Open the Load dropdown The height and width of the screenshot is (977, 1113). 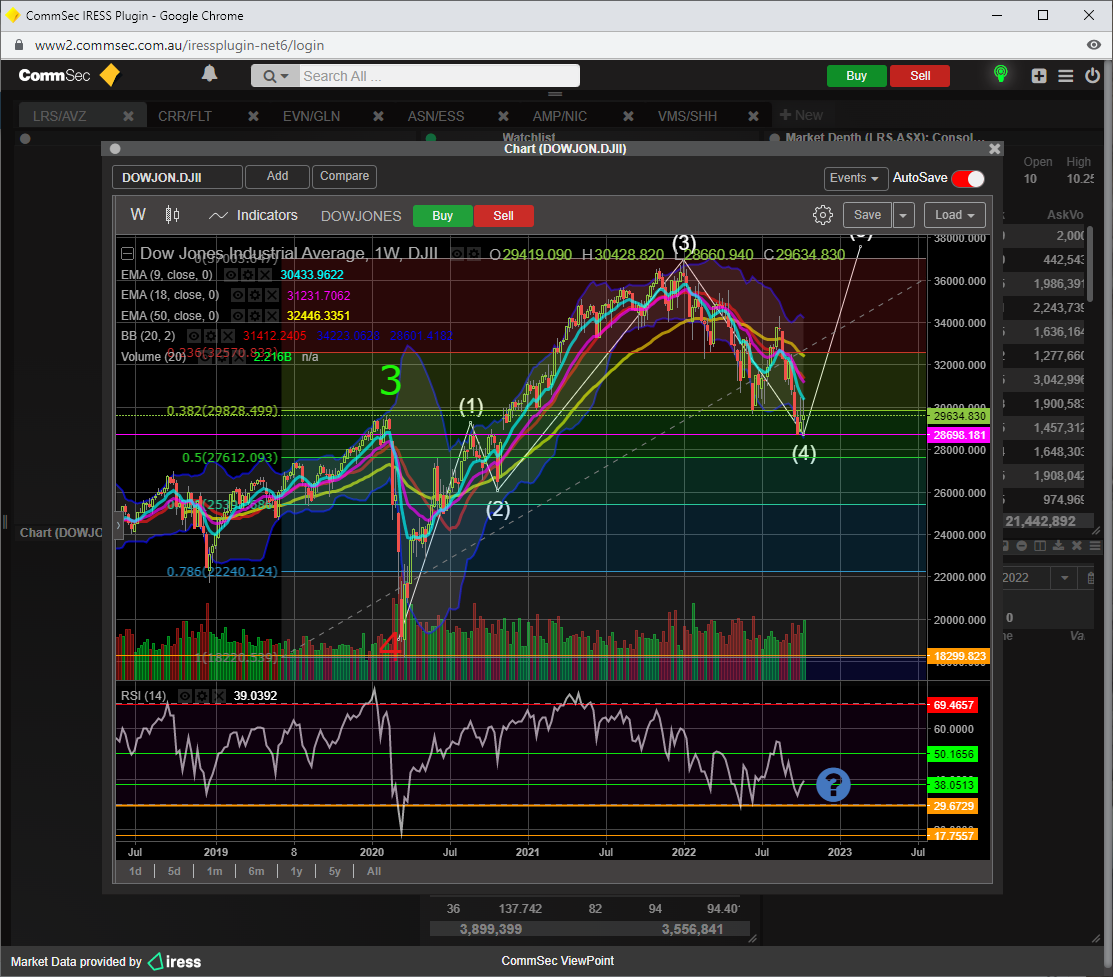(954, 215)
